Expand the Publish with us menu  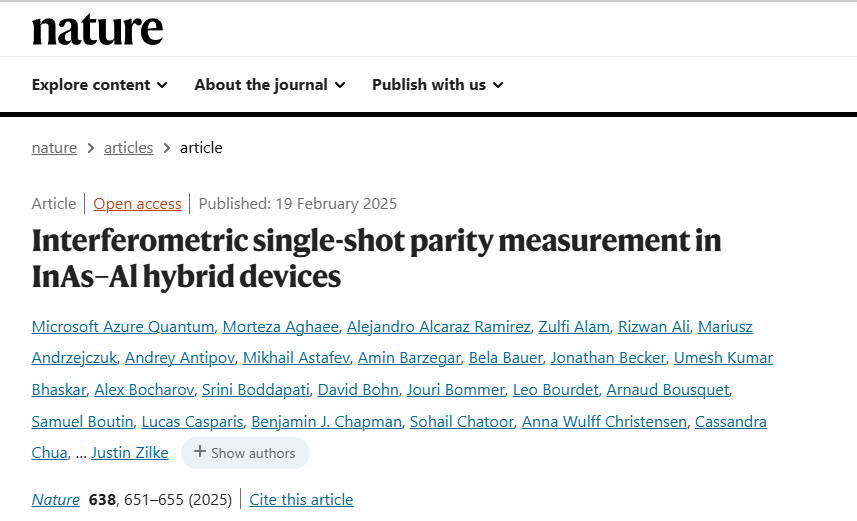[x=437, y=85]
